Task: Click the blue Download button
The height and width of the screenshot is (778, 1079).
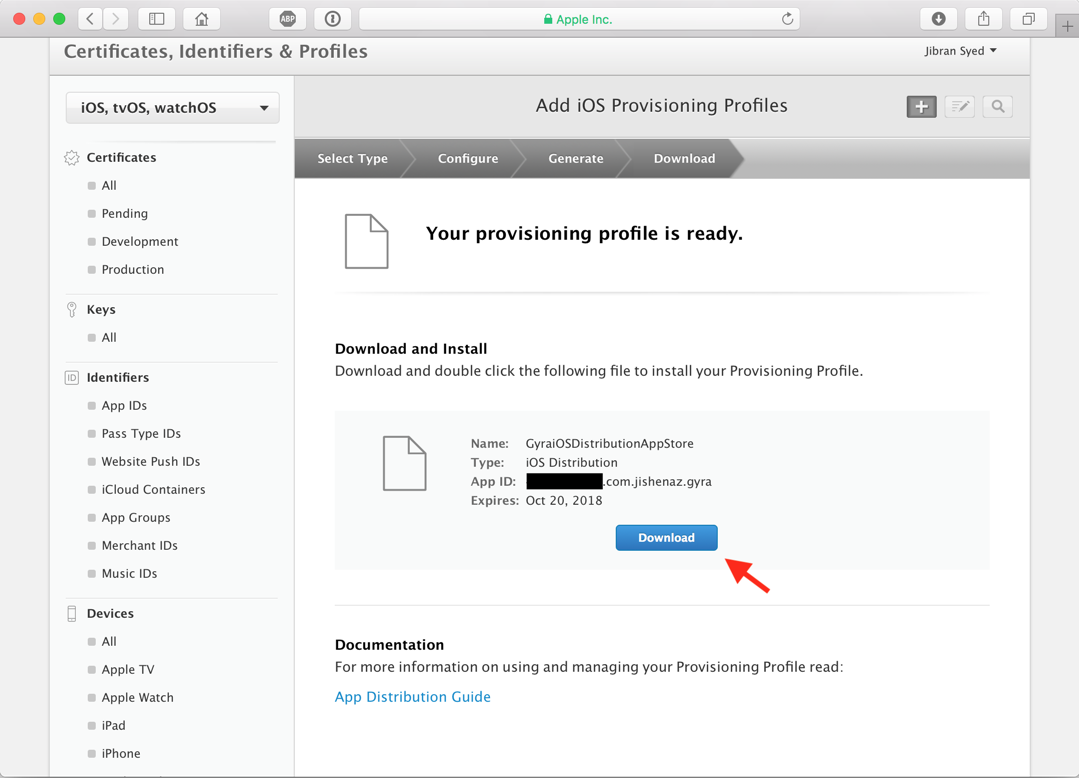Action: coord(667,538)
